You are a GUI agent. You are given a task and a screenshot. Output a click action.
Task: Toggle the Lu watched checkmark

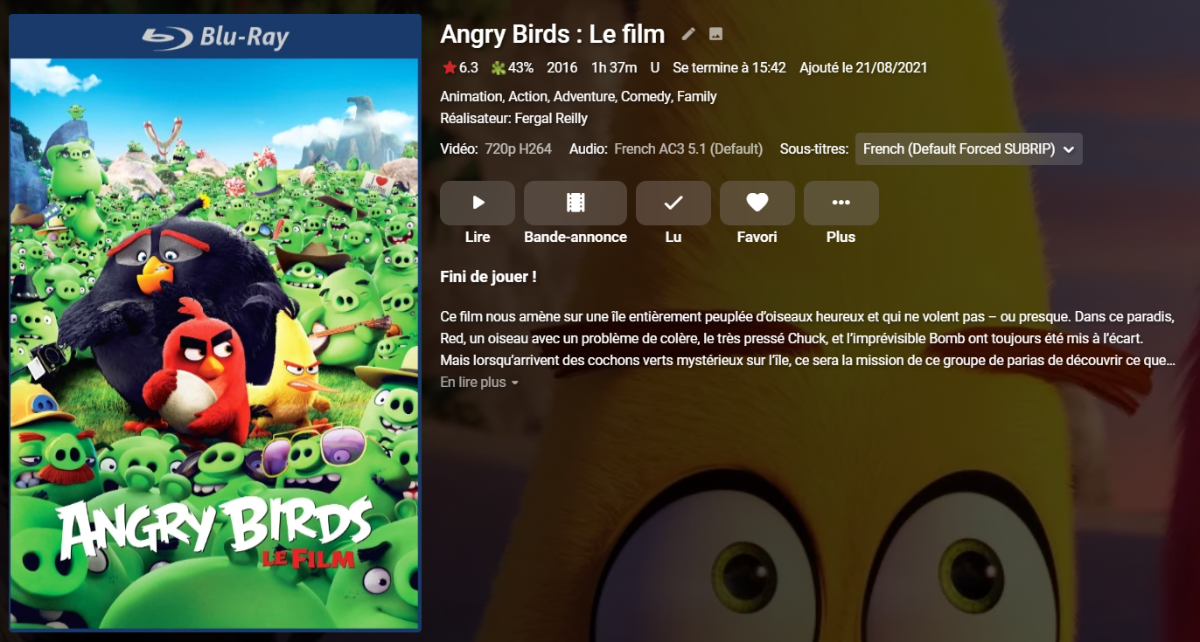673,203
